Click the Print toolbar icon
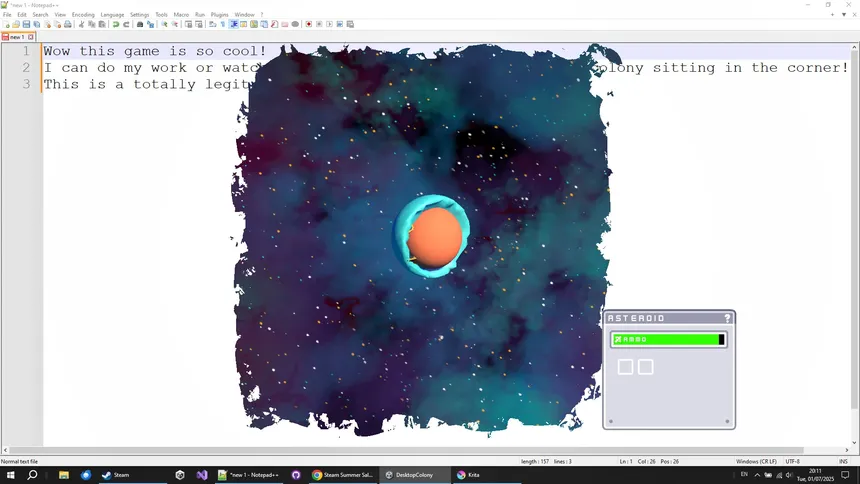 click(x=67, y=24)
